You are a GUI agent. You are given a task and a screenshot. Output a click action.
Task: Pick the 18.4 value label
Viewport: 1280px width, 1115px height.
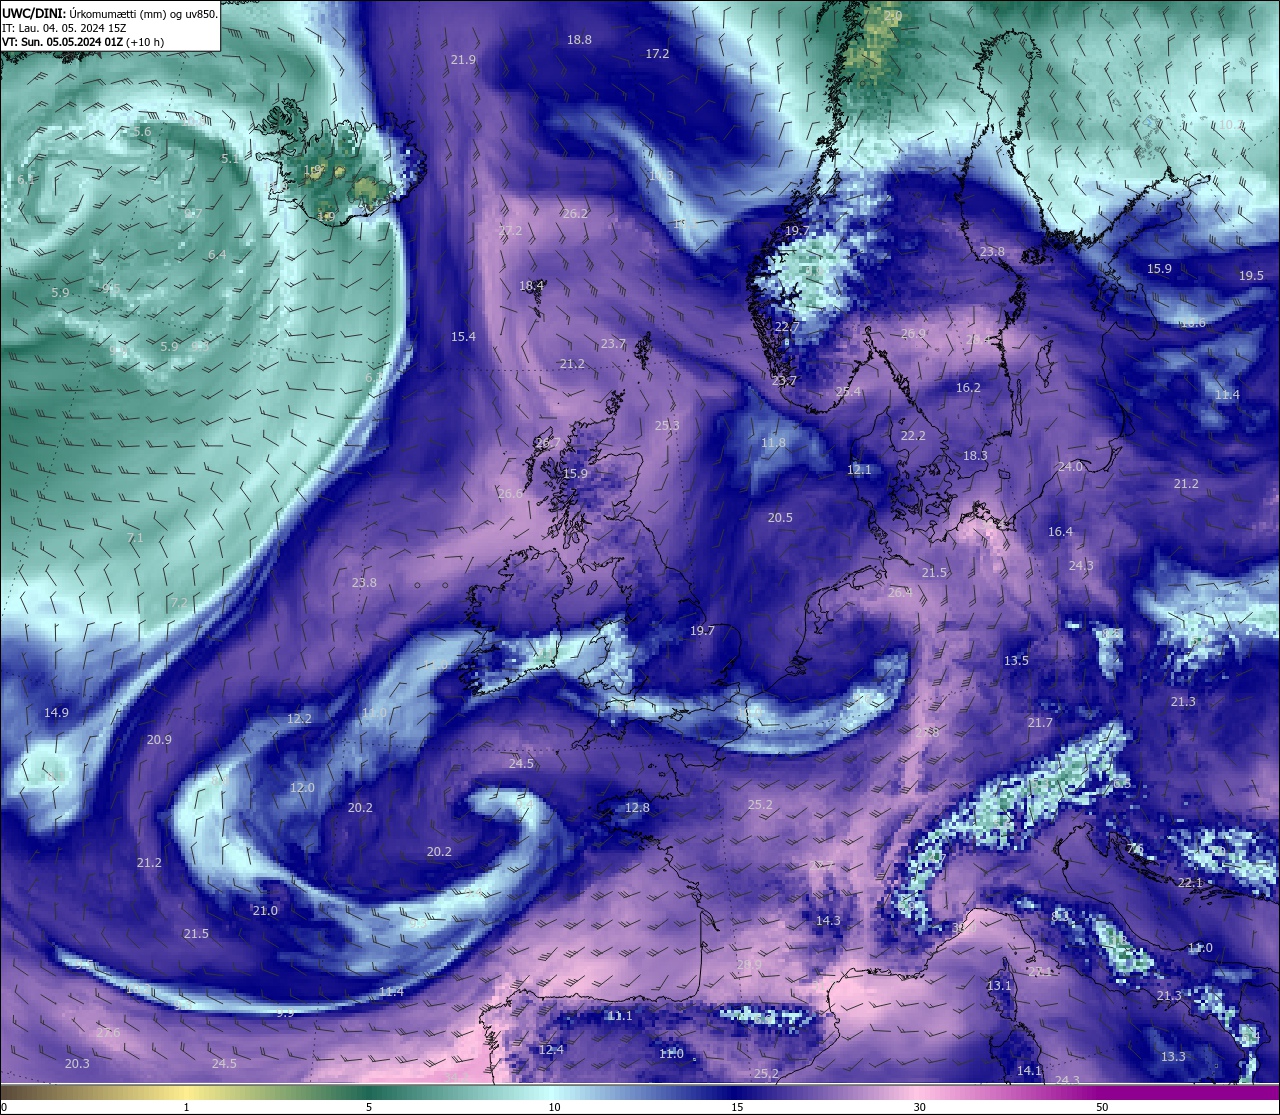point(531,286)
